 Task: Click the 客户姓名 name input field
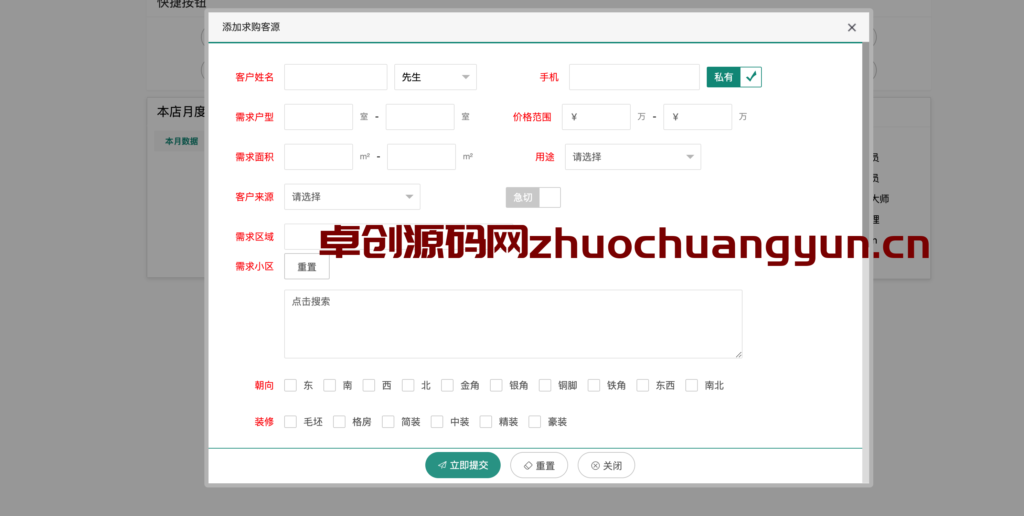[336, 77]
